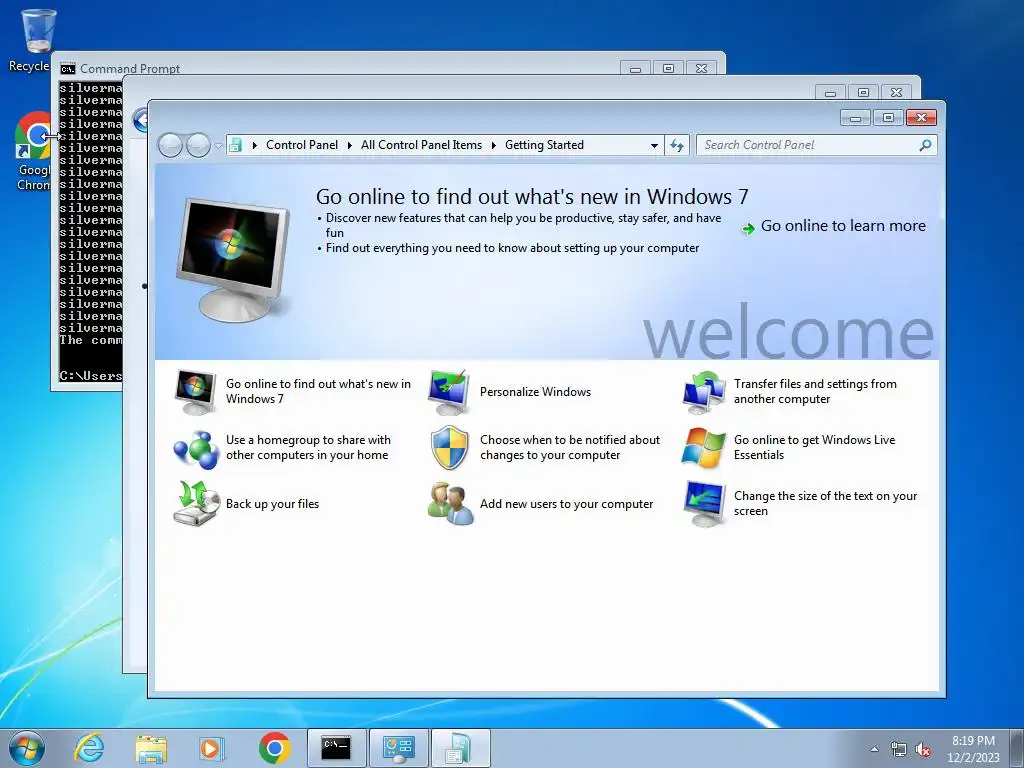This screenshot has height=768, width=1024.
Task: Click Go online to learn more link
Action: point(843,226)
